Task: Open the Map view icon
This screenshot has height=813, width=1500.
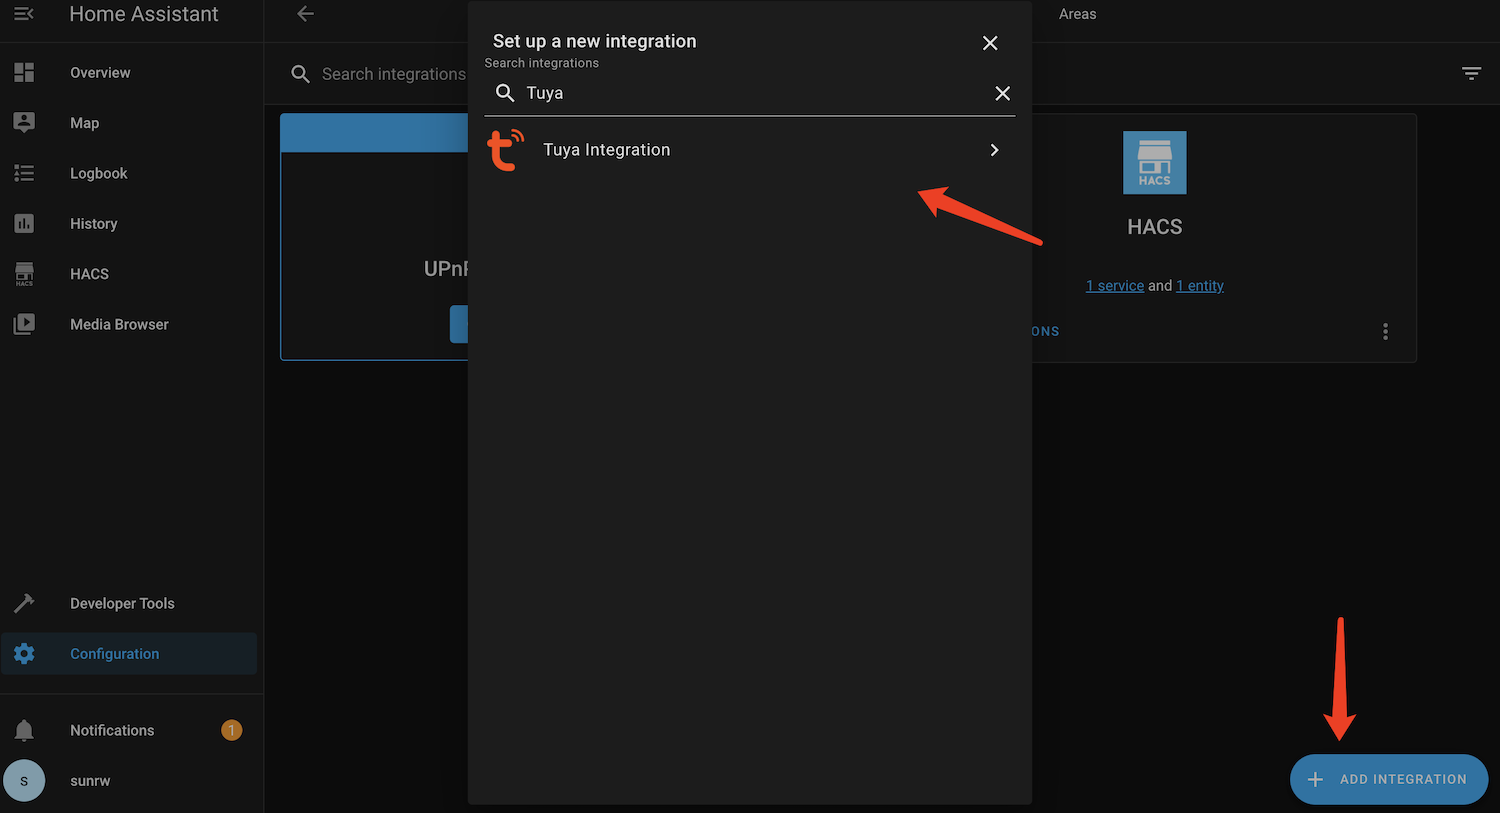Action: point(24,122)
